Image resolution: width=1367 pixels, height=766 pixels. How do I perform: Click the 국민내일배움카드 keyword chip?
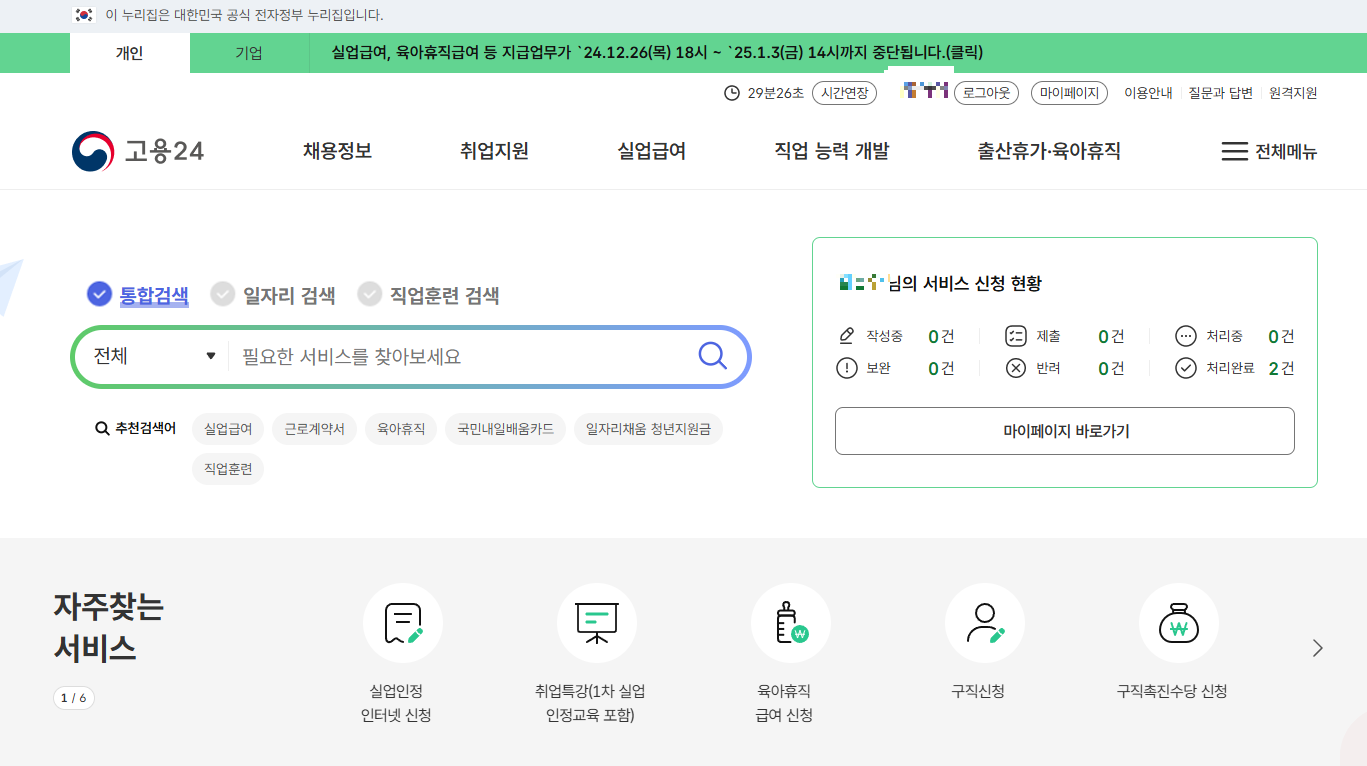505,429
